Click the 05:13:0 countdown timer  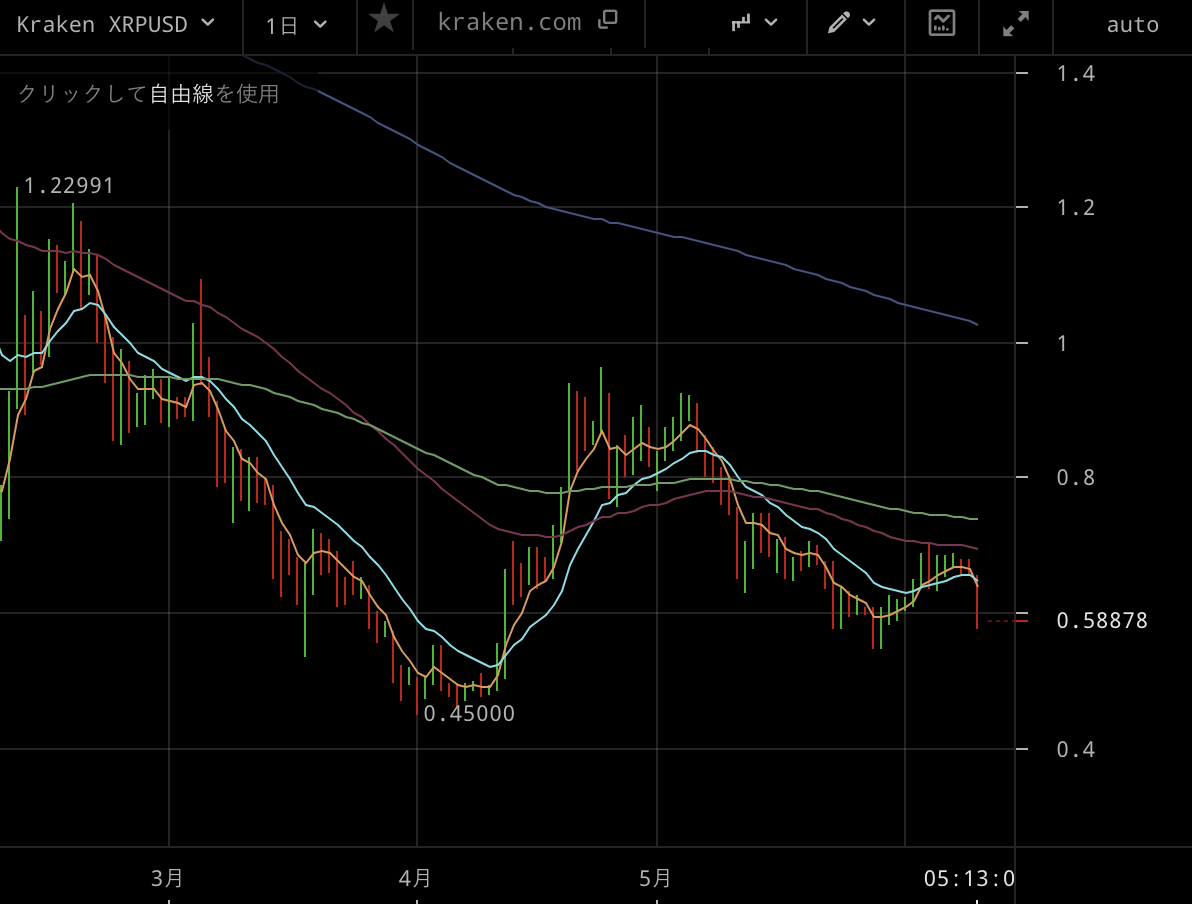point(969,879)
